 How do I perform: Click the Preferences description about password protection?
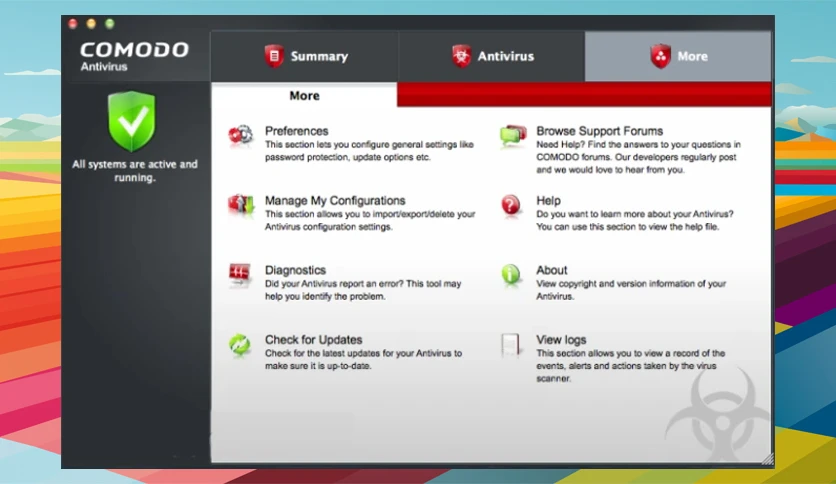tap(369, 151)
